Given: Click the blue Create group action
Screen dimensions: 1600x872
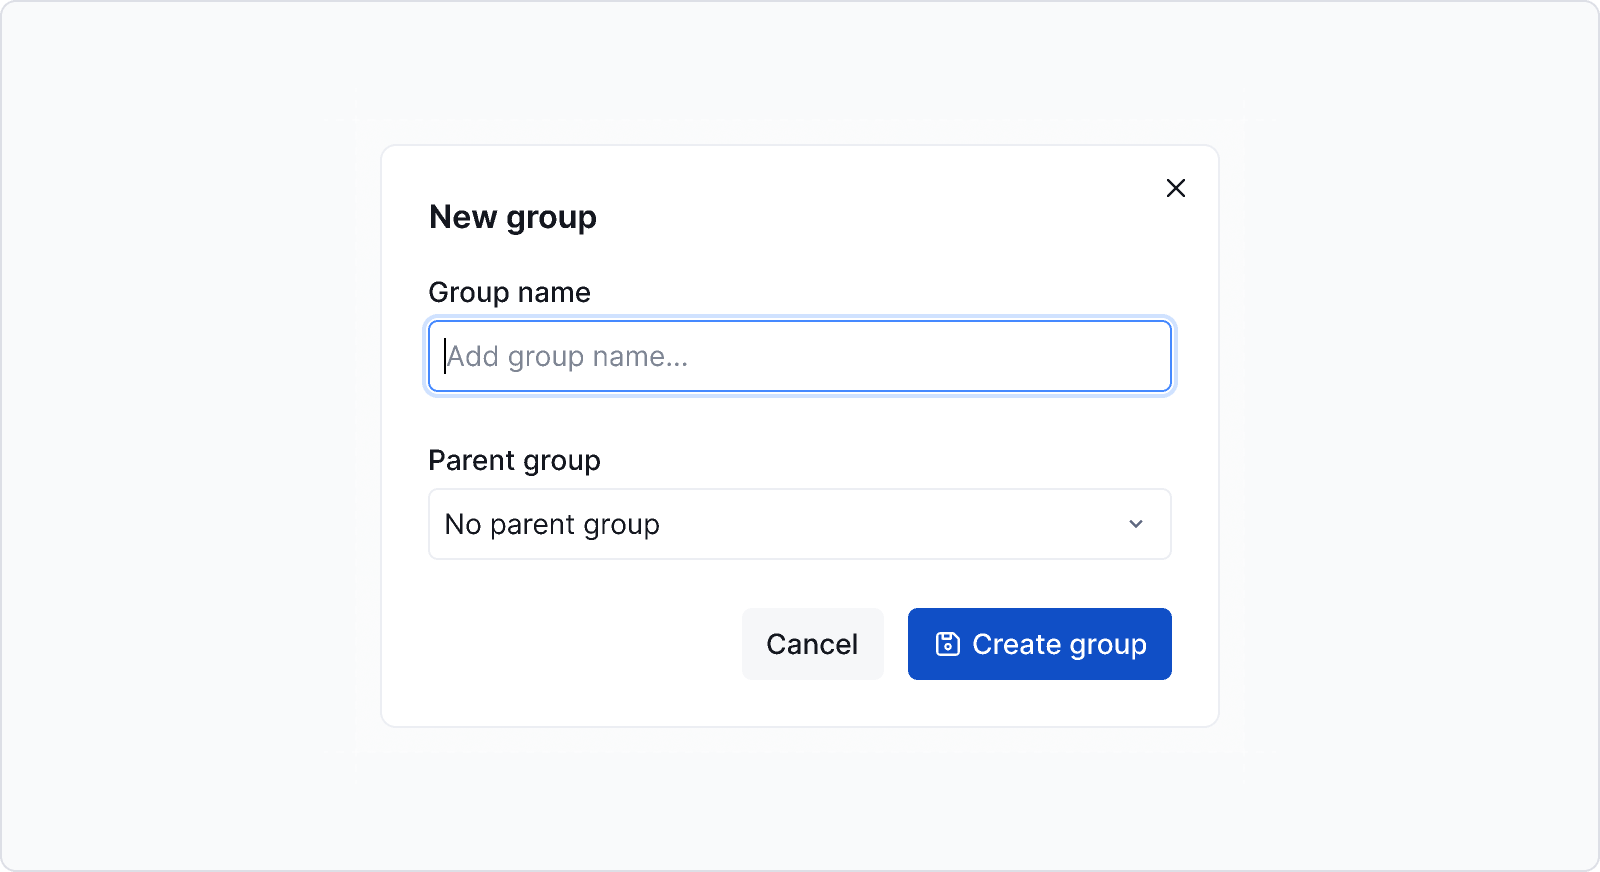Looking at the screenshot, I should click(1040, 644).
